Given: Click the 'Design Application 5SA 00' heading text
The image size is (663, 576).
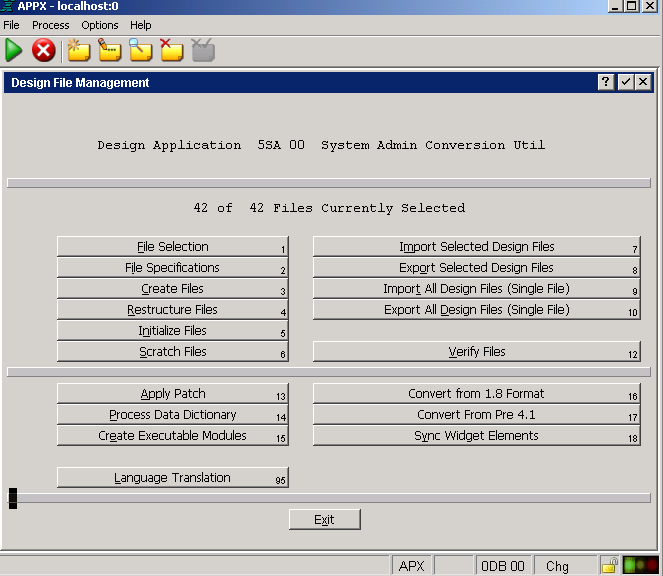Looking at the screenshot, I should [201, 145].
